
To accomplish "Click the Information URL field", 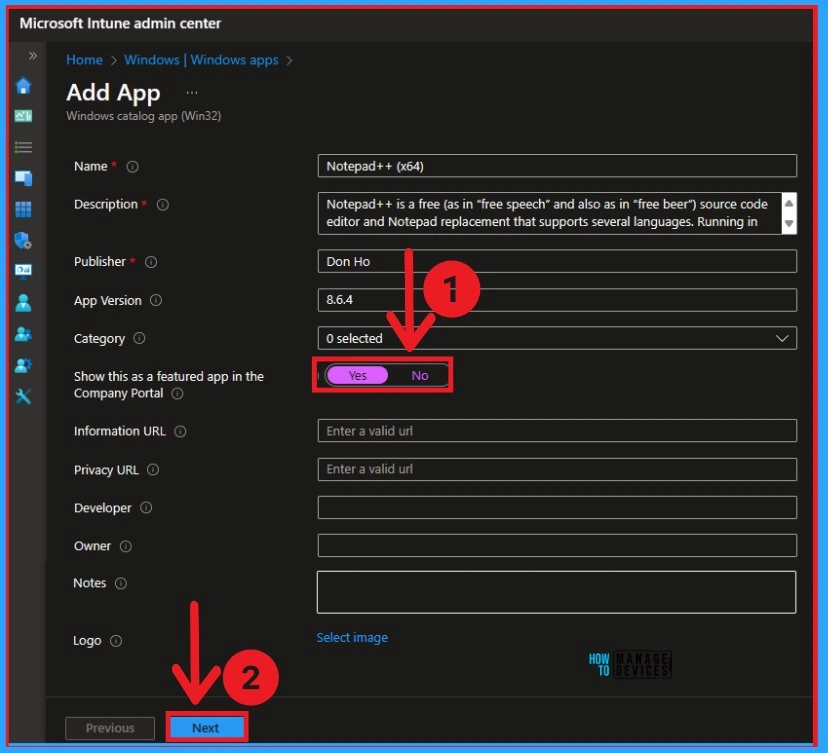I will (x=557, y=431).
